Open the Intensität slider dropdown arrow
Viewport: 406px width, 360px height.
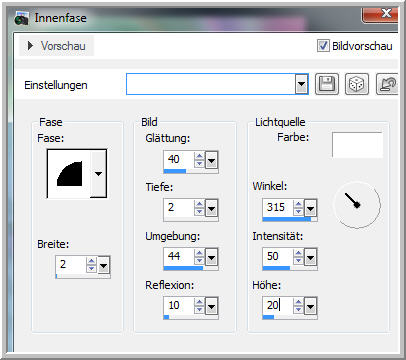click(310, 257)
